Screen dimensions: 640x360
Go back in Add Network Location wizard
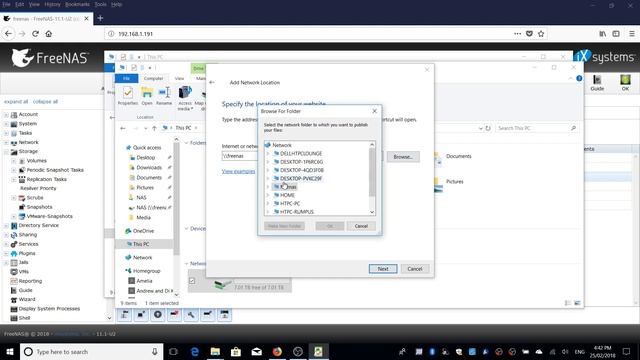point(212,82)
